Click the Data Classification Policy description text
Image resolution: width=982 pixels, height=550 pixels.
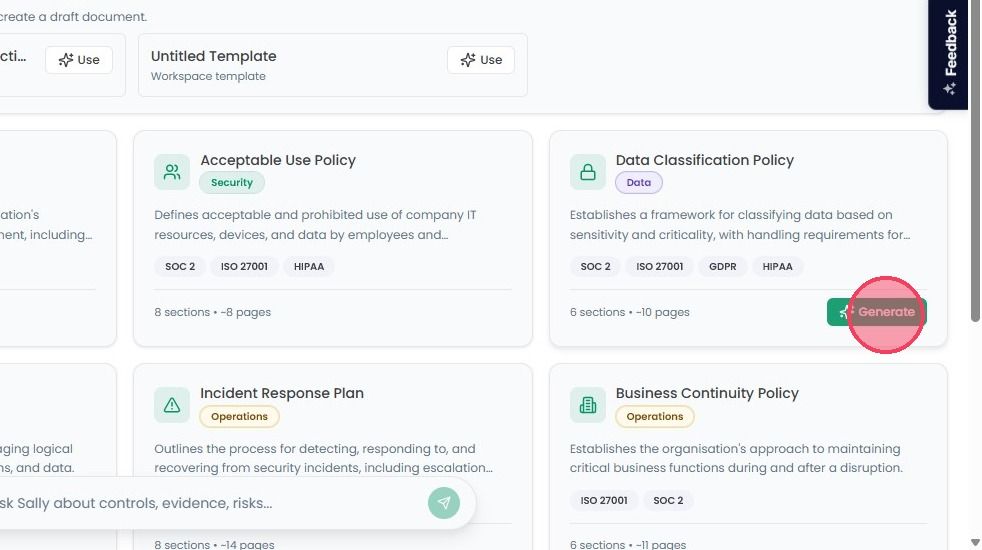pos(740,225)
